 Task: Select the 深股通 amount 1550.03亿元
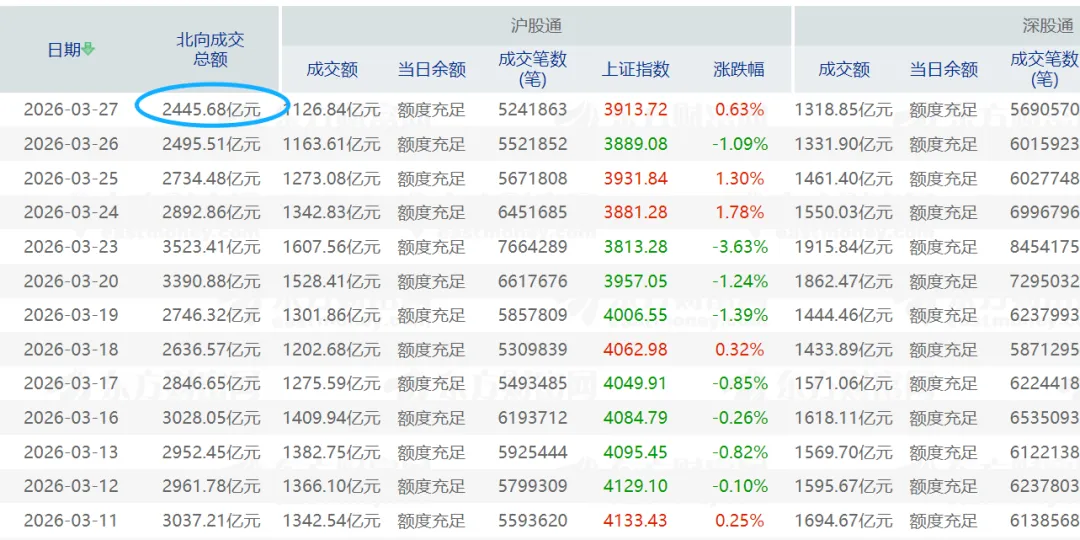(x=844, y=212)
